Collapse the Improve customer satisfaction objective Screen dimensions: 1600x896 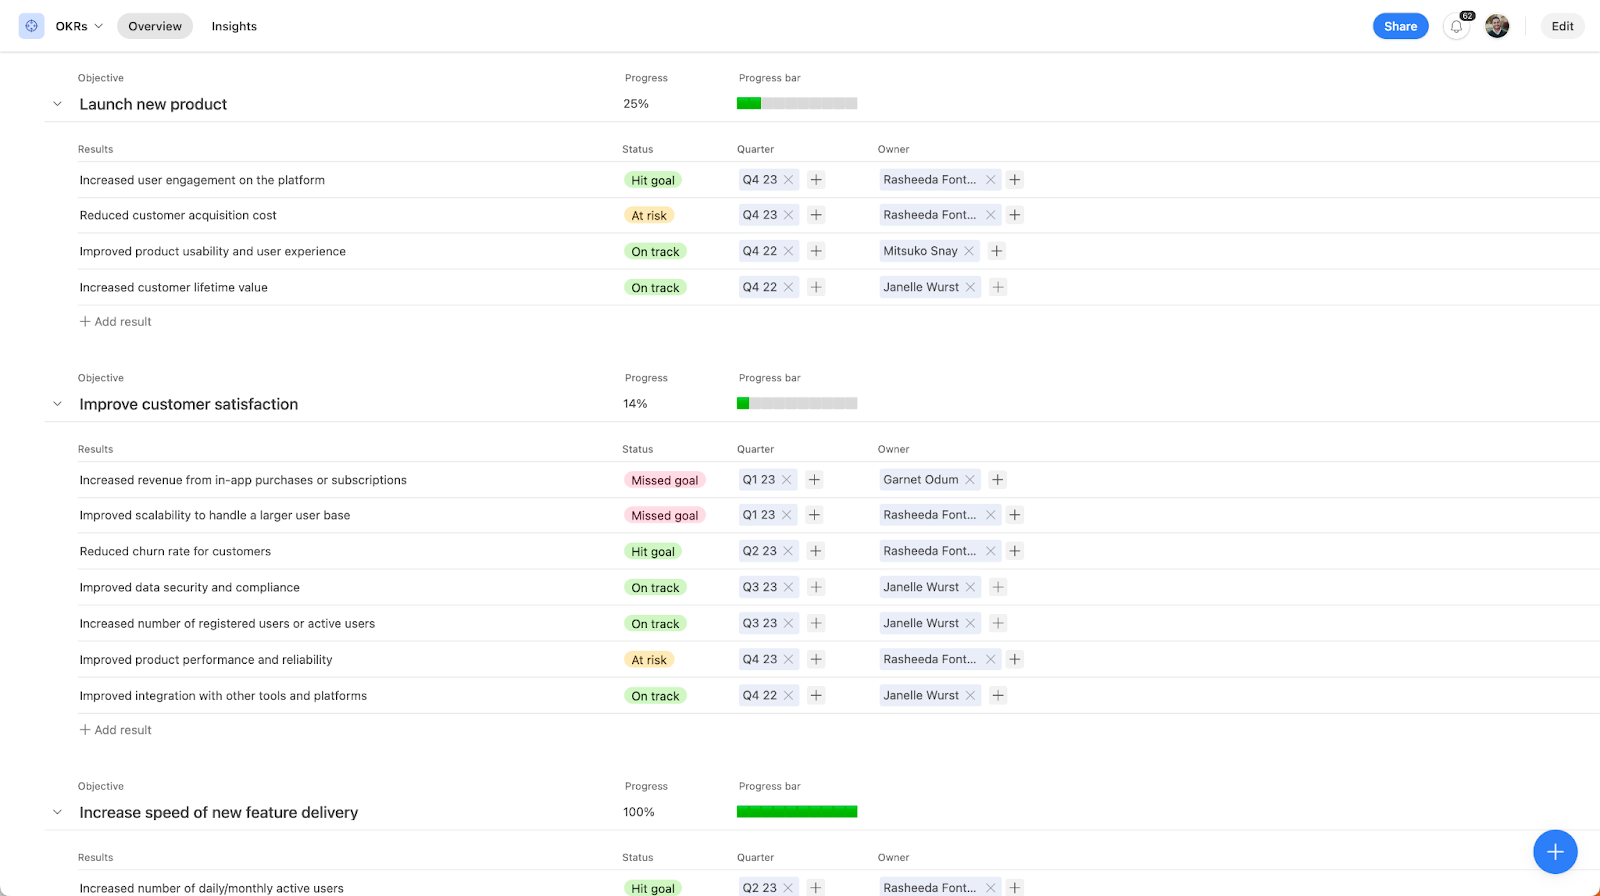click(x=57, y=404)
